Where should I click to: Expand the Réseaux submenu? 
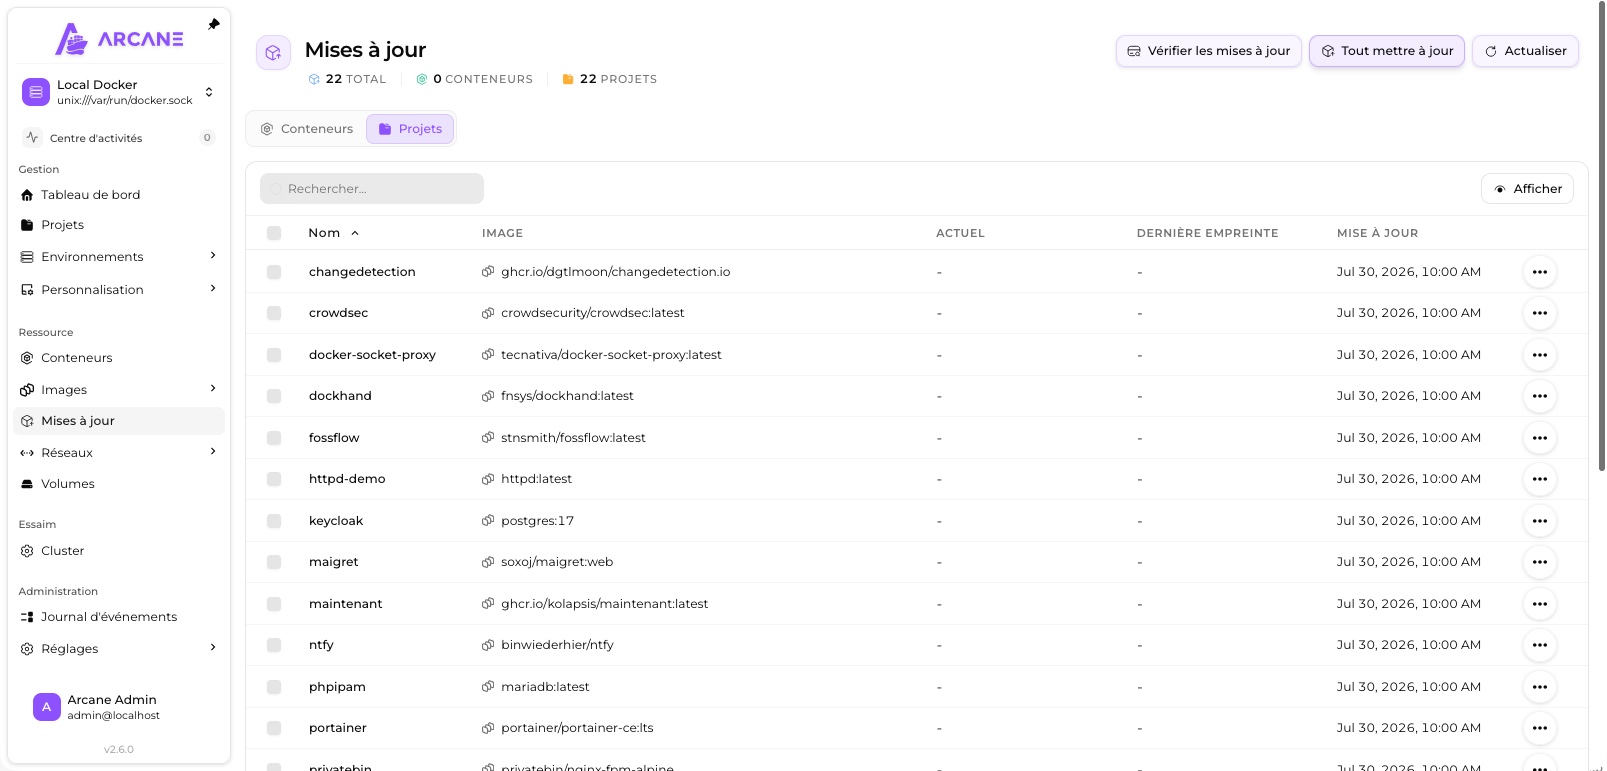213,452
